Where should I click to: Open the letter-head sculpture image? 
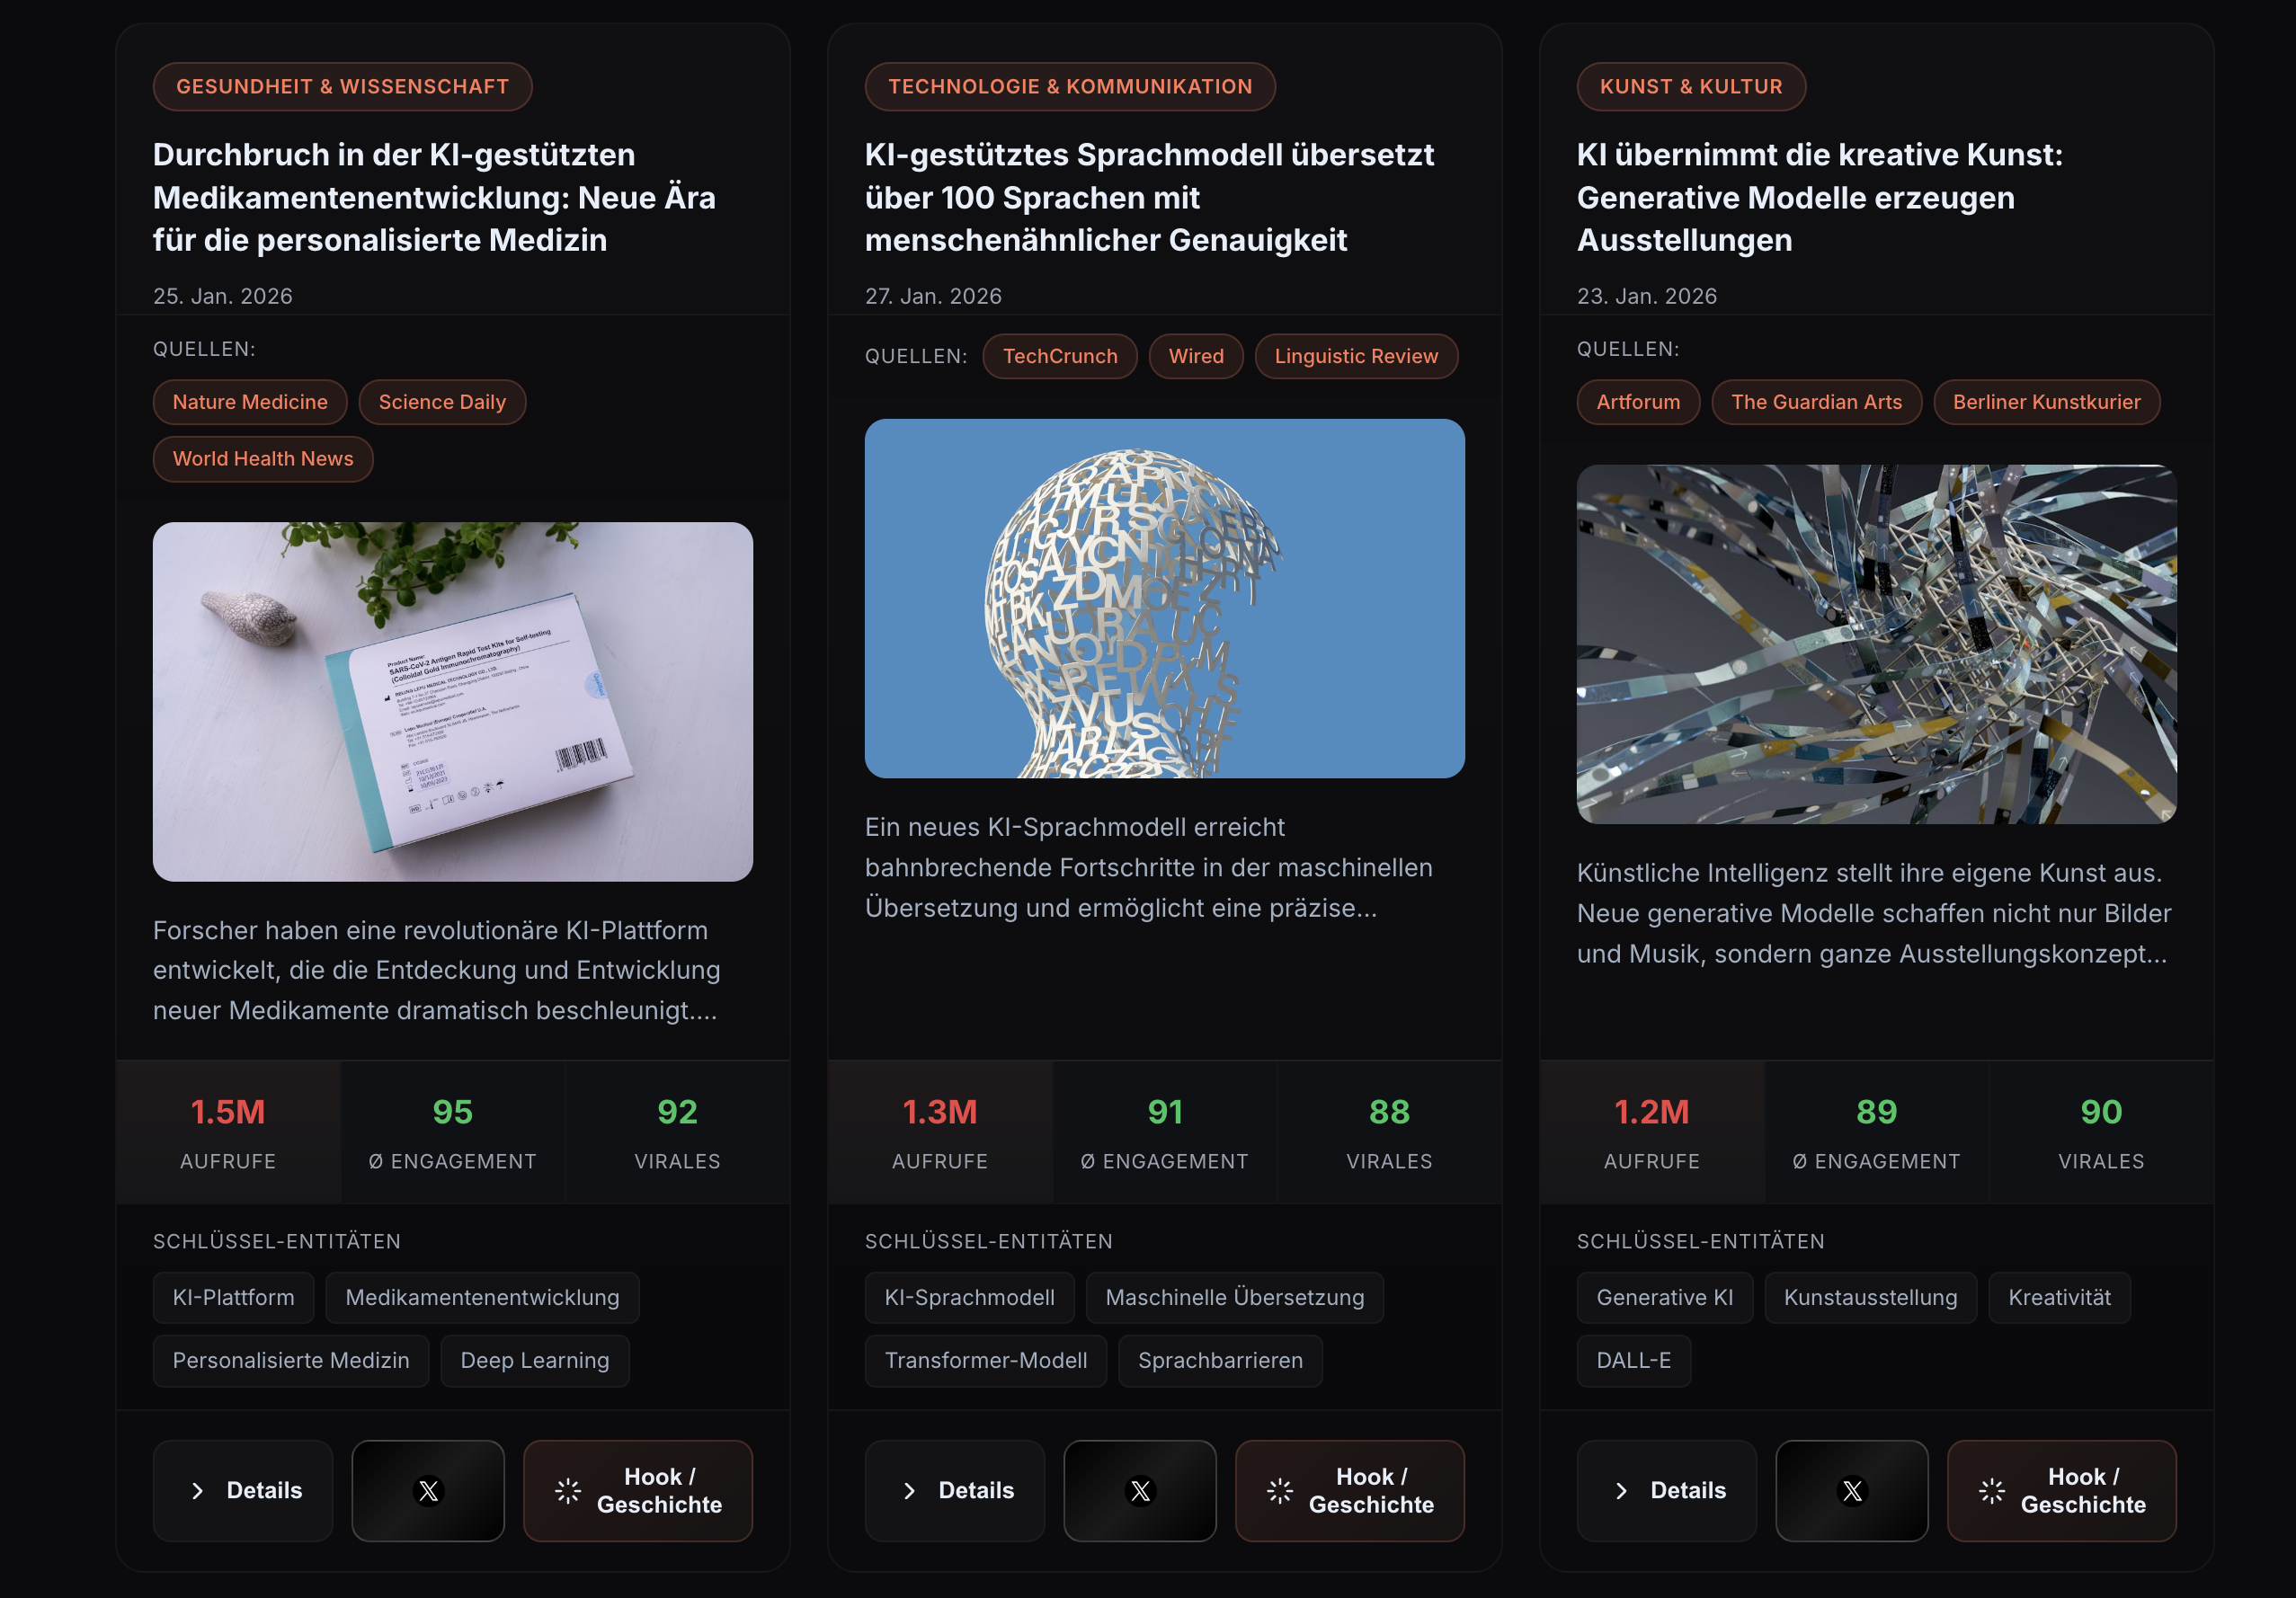pyautogui.click(x=1164, y=598)
